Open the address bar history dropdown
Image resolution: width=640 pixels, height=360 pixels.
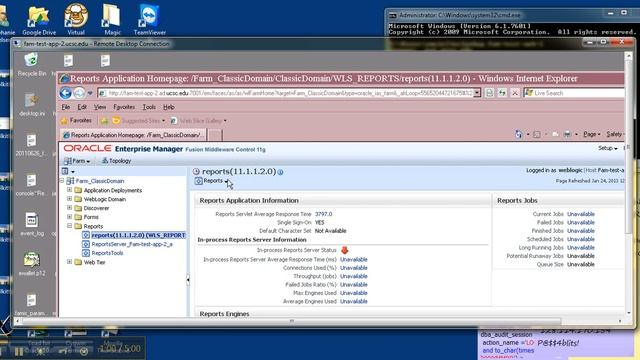[477, 93]
